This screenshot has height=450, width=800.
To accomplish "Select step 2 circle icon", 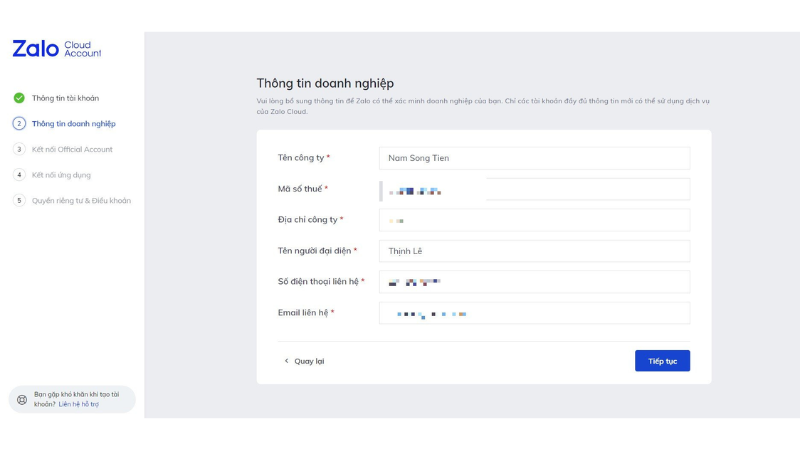I will [x=19, y=124].
